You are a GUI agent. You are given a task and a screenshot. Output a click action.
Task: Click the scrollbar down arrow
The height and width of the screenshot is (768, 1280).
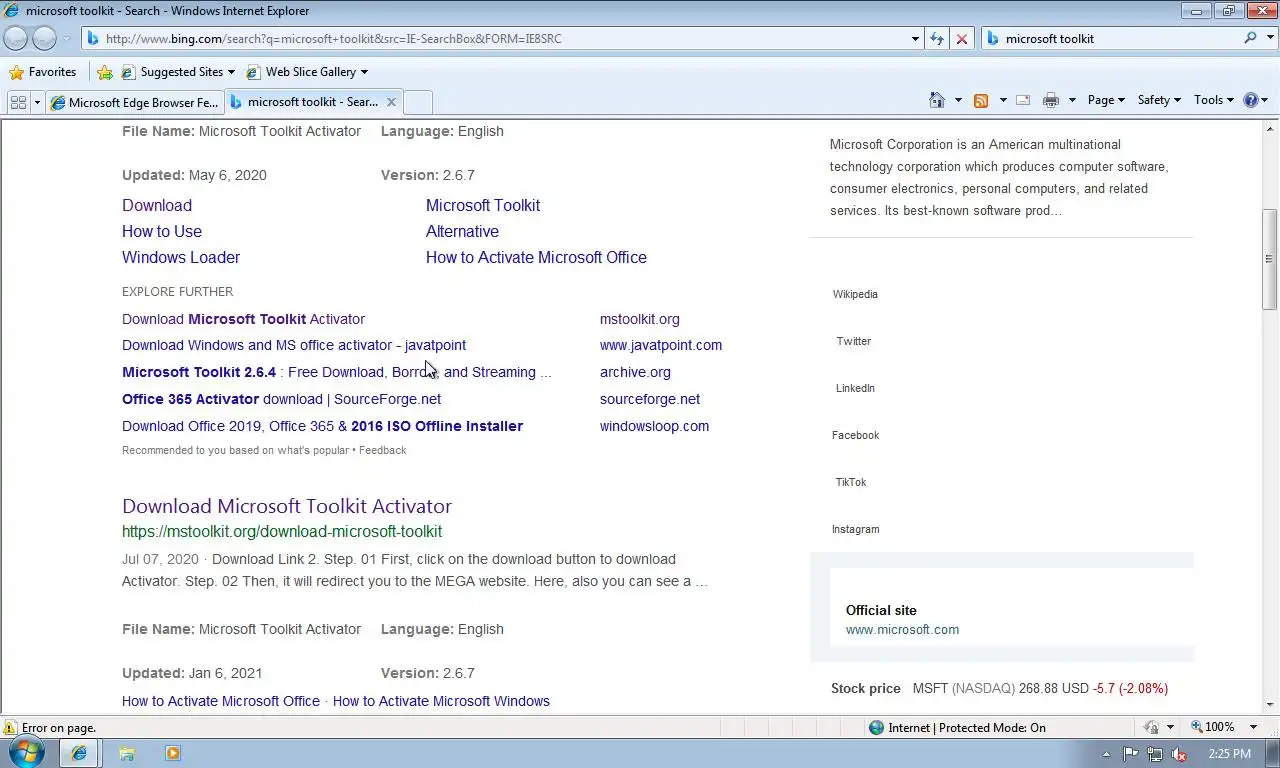click(1270, 705)
